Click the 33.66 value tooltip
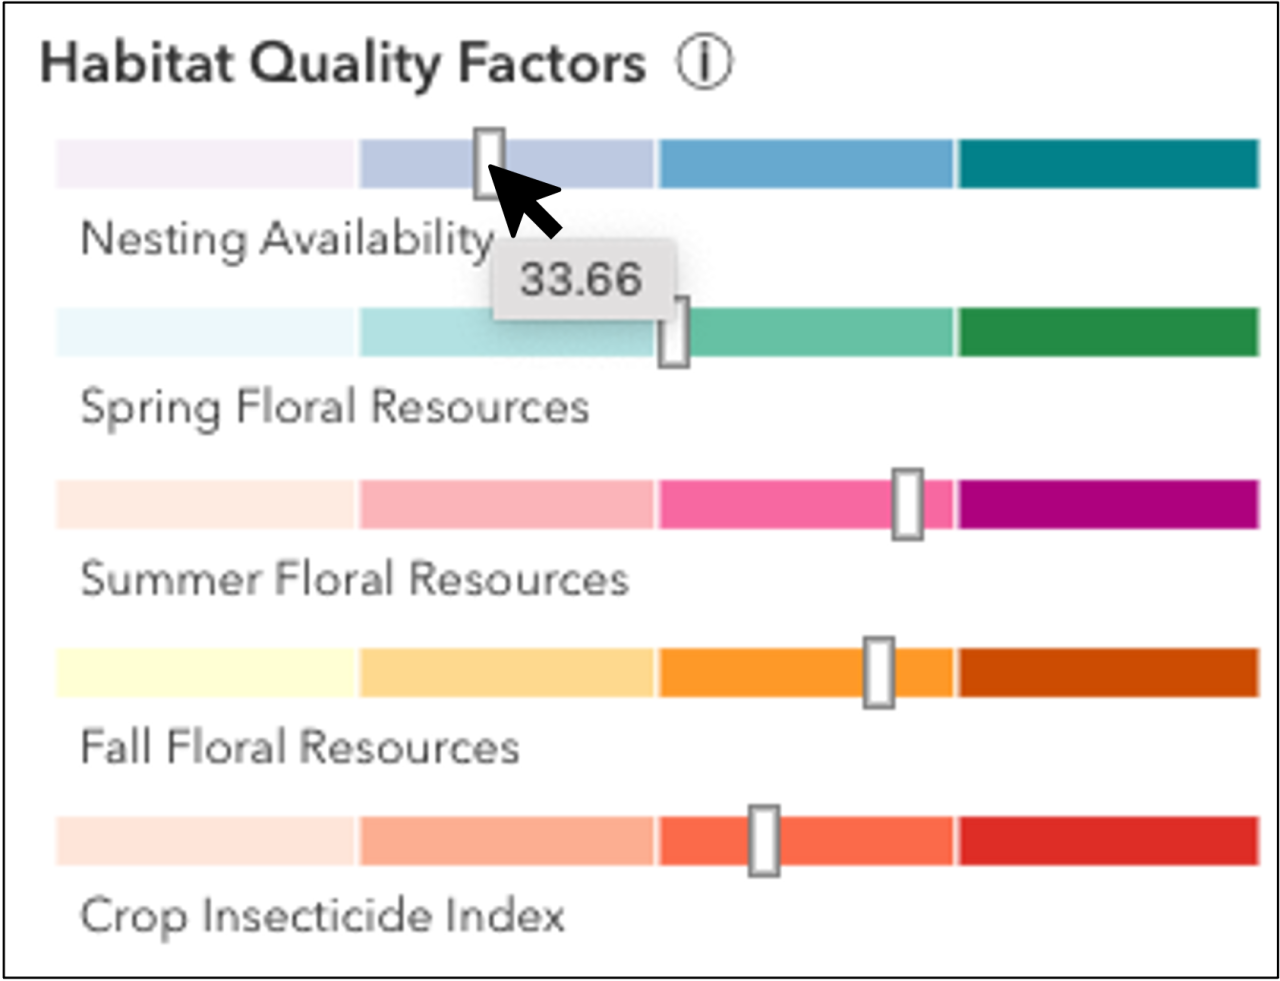The height and width of the screenshot is (981, 1280). click(582, 279)
